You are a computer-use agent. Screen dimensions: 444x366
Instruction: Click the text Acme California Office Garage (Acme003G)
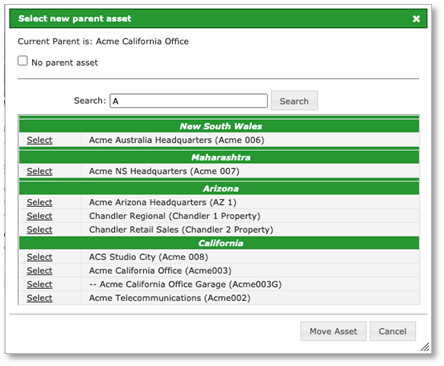(x=185, y=284)
